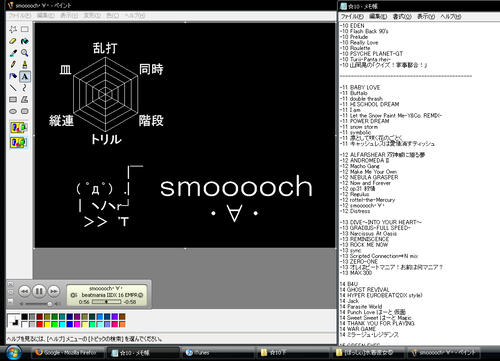Screen dimensions: 500x361
Task: Choose the opaque text background option
Action: coord(19,128)
